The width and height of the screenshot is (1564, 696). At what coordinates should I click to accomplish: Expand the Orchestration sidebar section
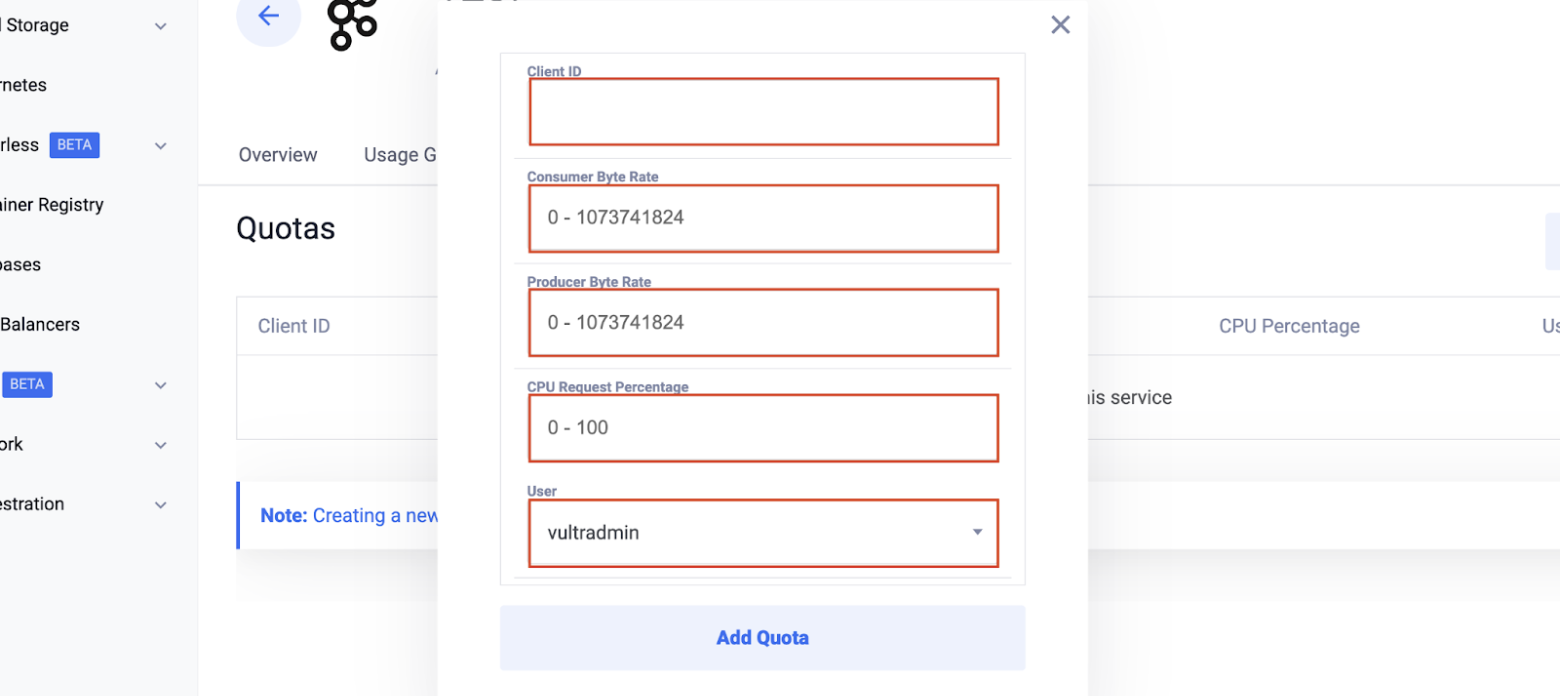pyautogui.click(x=160, y=504)
